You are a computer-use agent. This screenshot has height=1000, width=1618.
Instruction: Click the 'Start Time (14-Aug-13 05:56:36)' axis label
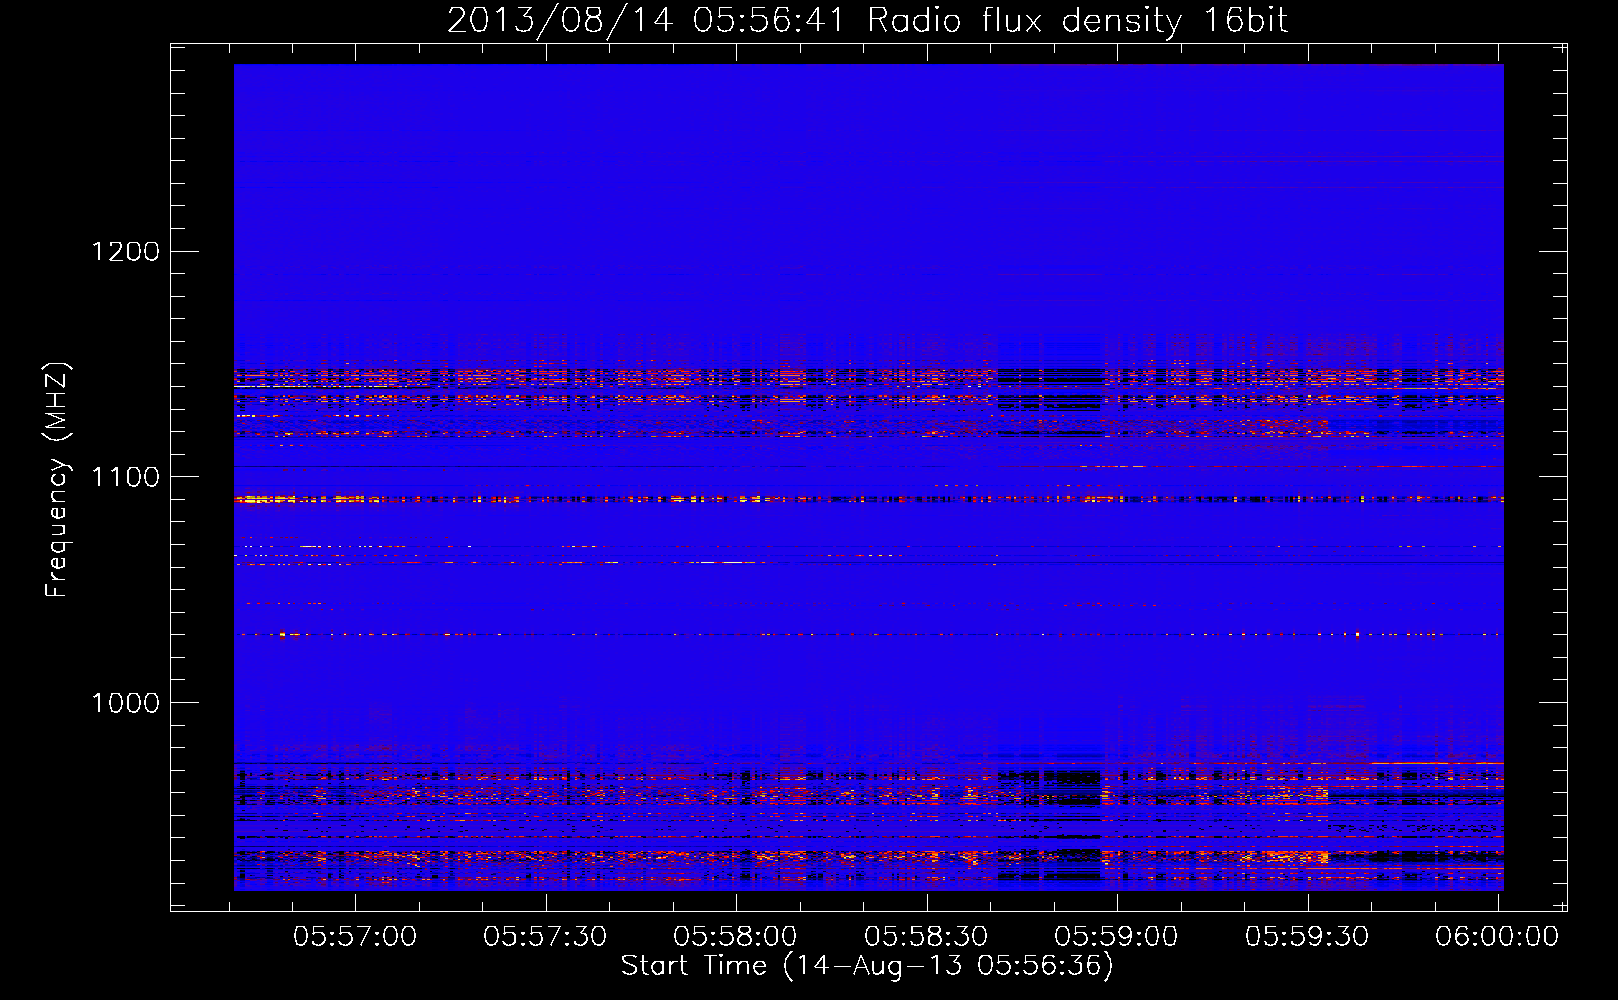(x=867, y=966)
